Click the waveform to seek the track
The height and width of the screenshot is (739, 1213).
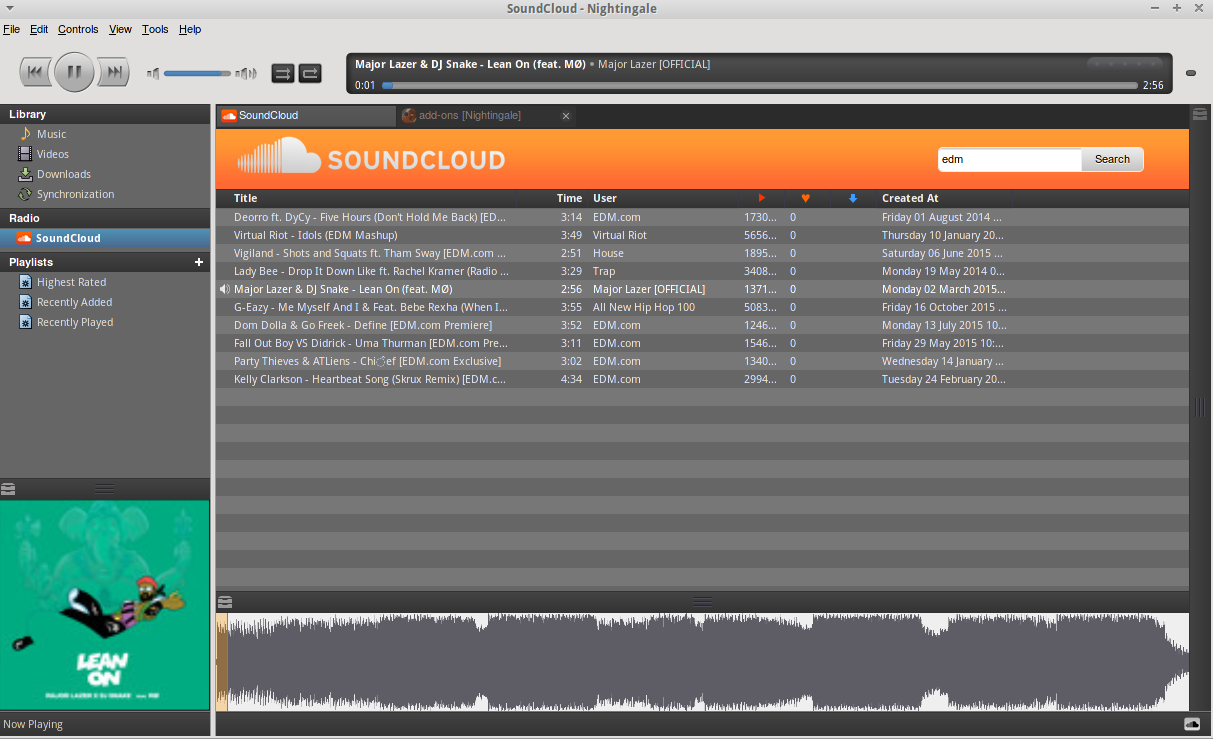coord(702,662)
